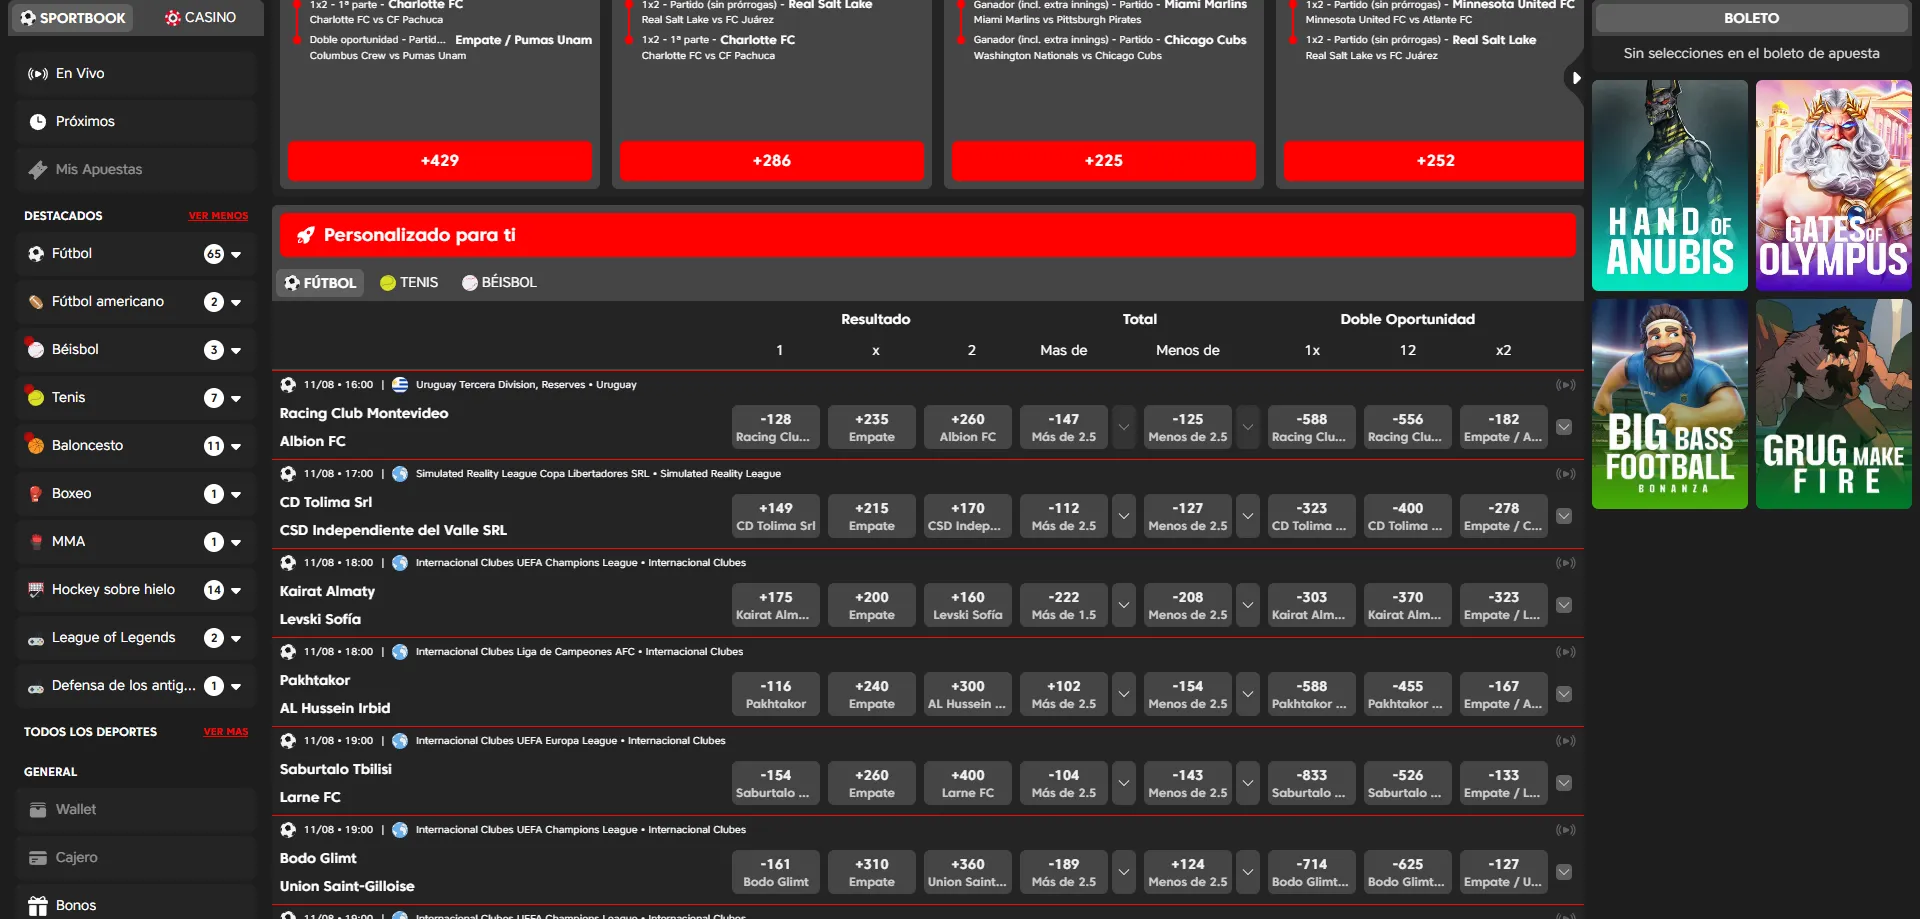
Task: Click live stream icon for Racing Club Montevideo match
Action: coord(1565,385)
